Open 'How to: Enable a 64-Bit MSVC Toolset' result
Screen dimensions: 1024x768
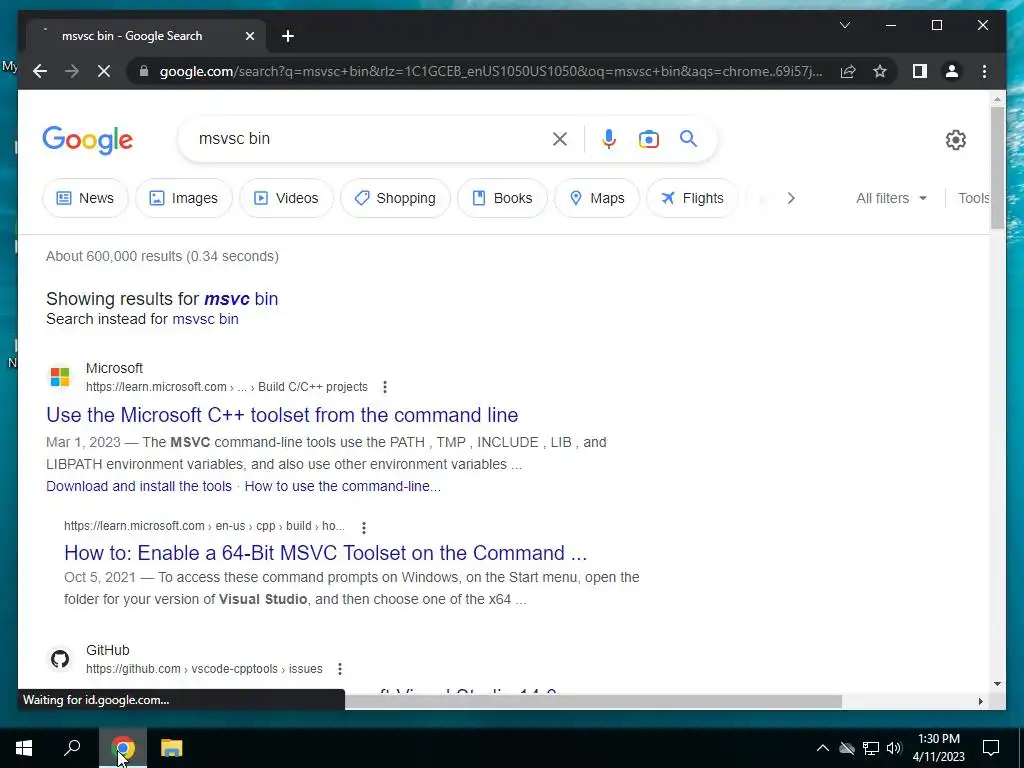click(x=325, y=553)
